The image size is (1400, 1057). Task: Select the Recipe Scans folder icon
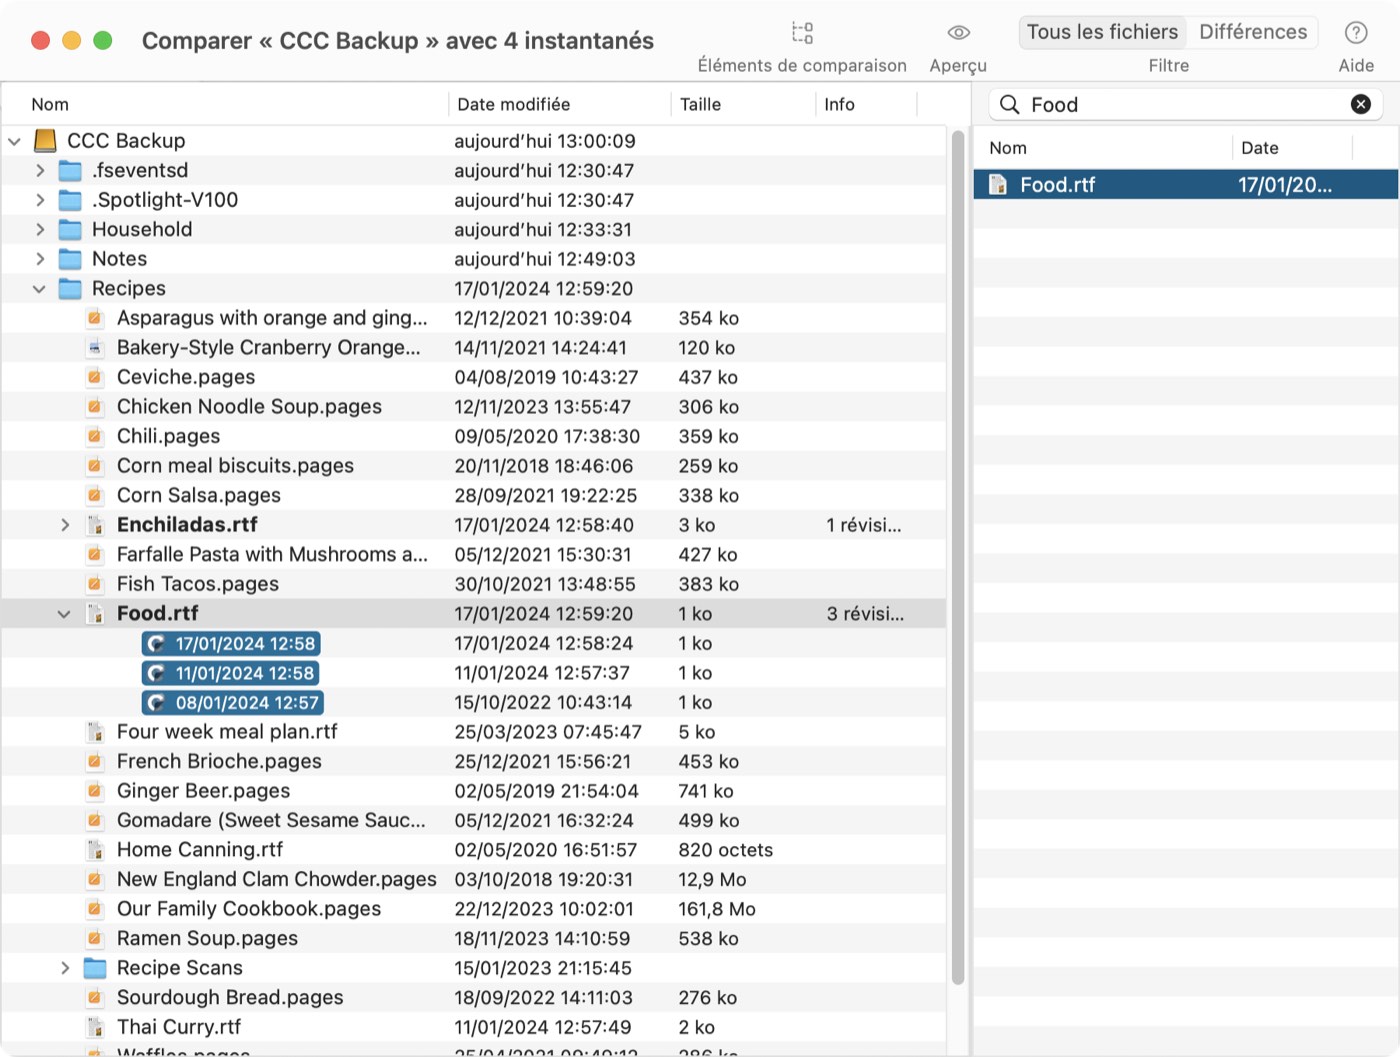(x=95, y=968)
